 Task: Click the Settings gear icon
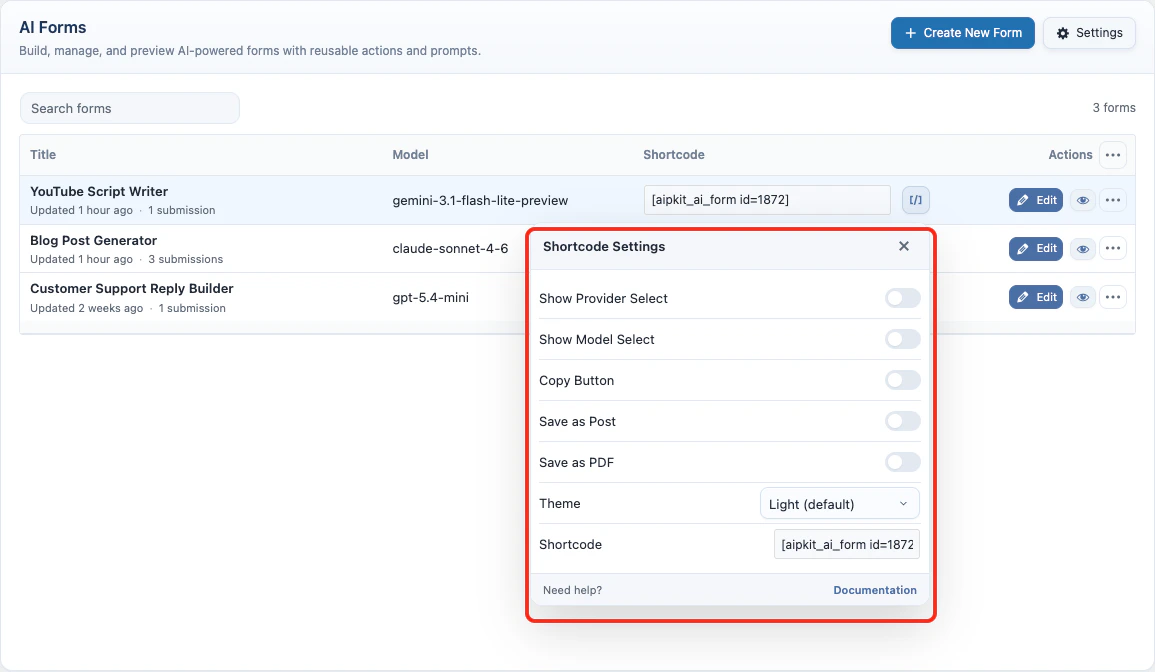pos(1089,33)
